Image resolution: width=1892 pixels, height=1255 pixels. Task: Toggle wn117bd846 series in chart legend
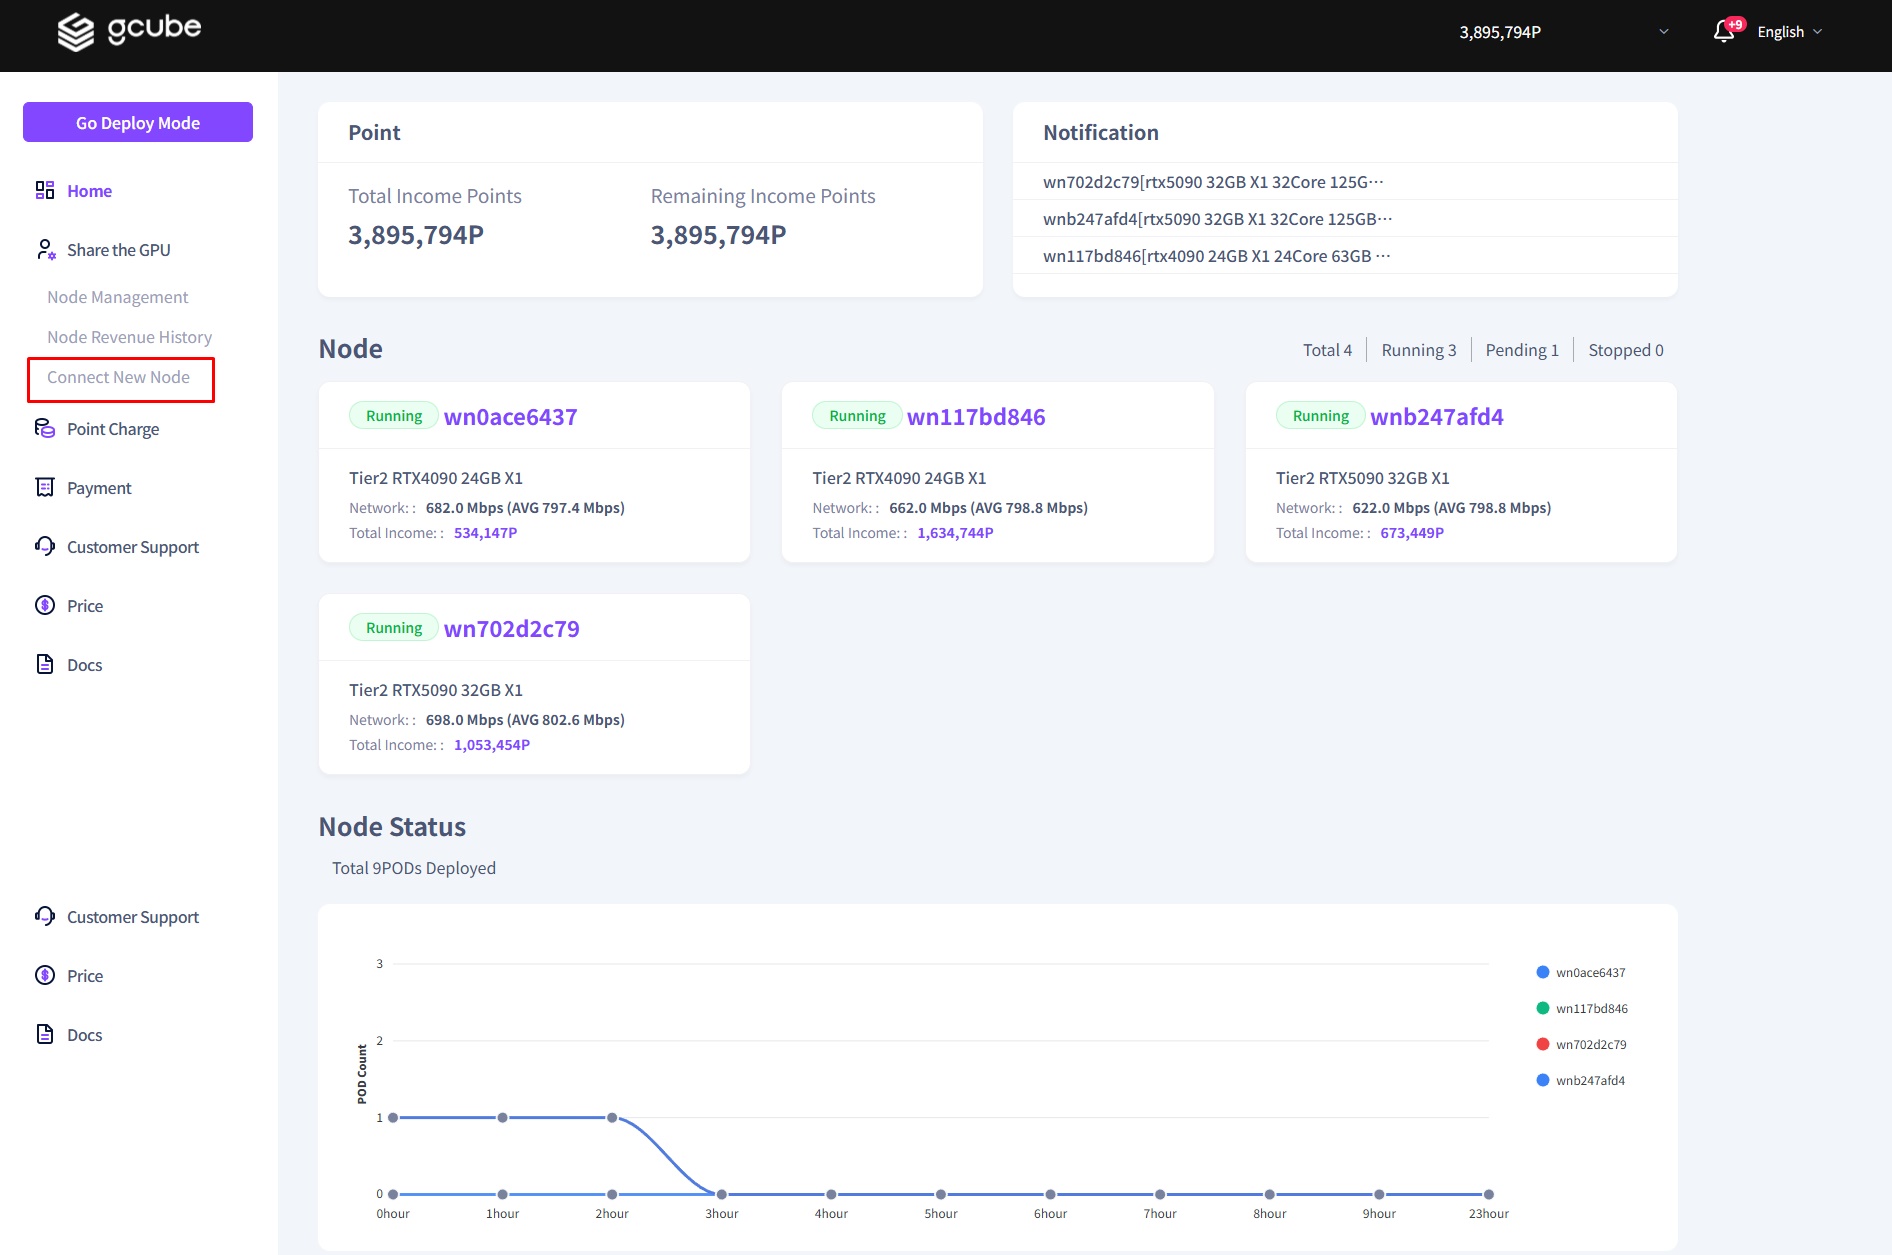click(1591, 1008)
